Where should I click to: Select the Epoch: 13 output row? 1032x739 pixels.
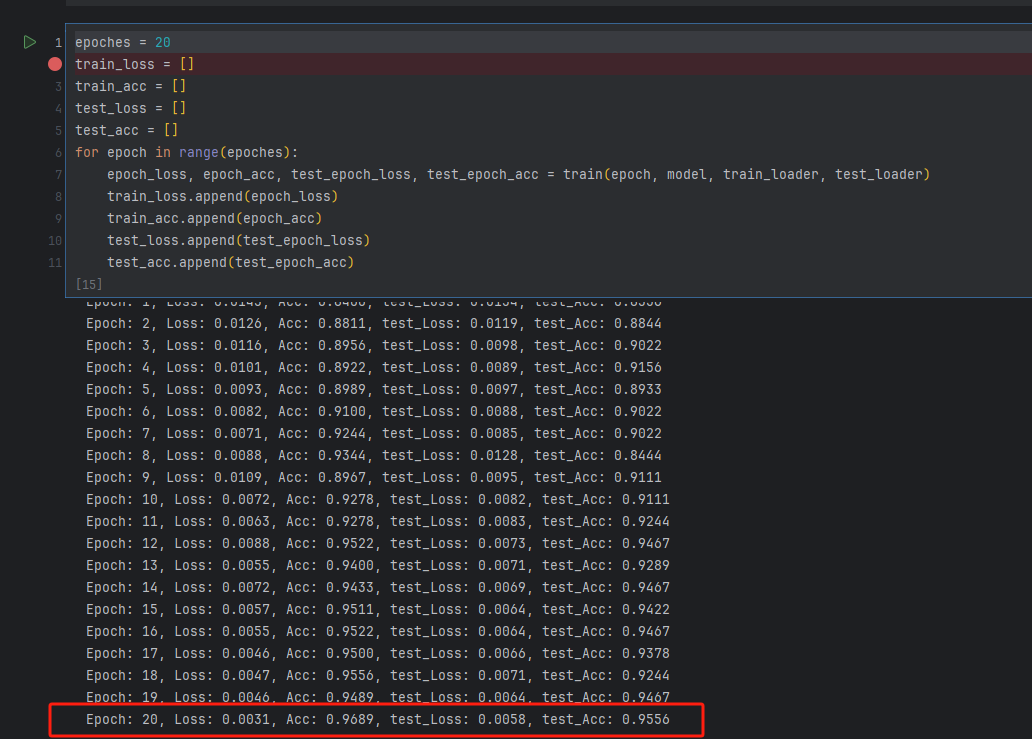pos(378,566)
